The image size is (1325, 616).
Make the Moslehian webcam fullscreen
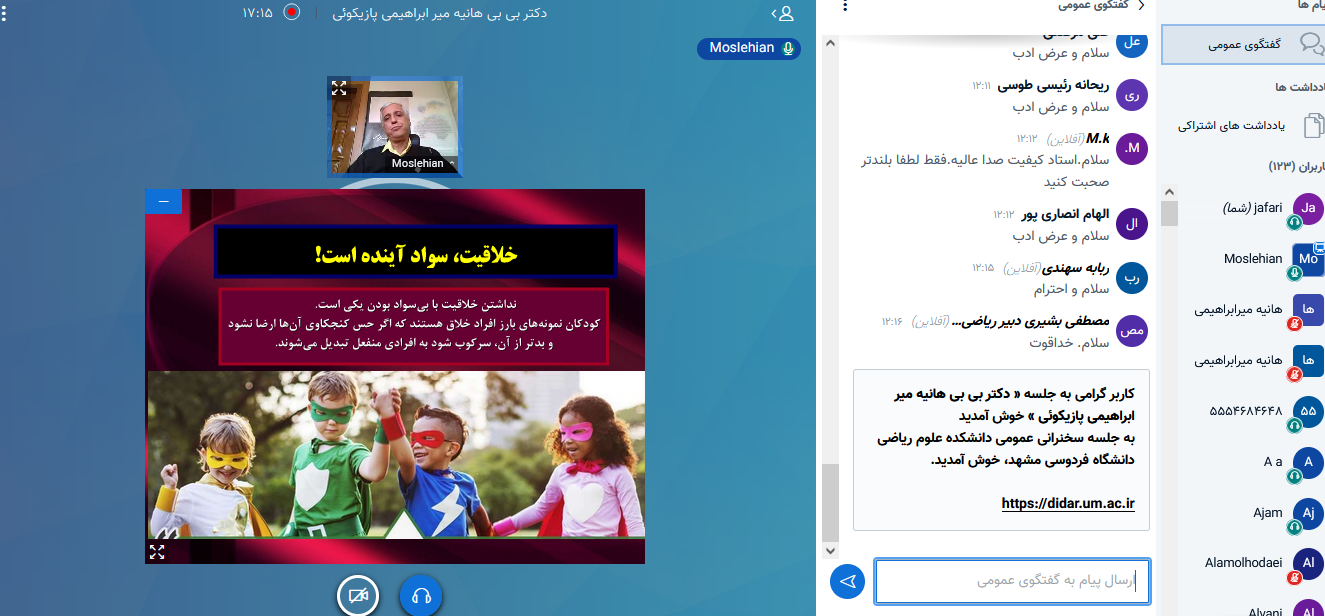point(339,89)
